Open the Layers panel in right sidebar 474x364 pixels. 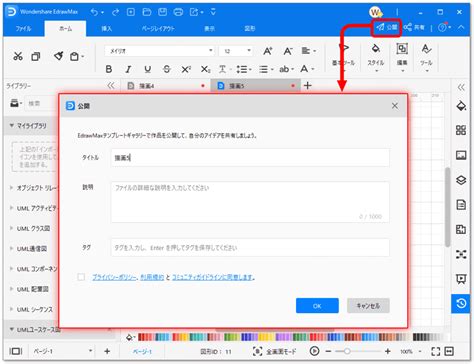[x=461, y=180]
